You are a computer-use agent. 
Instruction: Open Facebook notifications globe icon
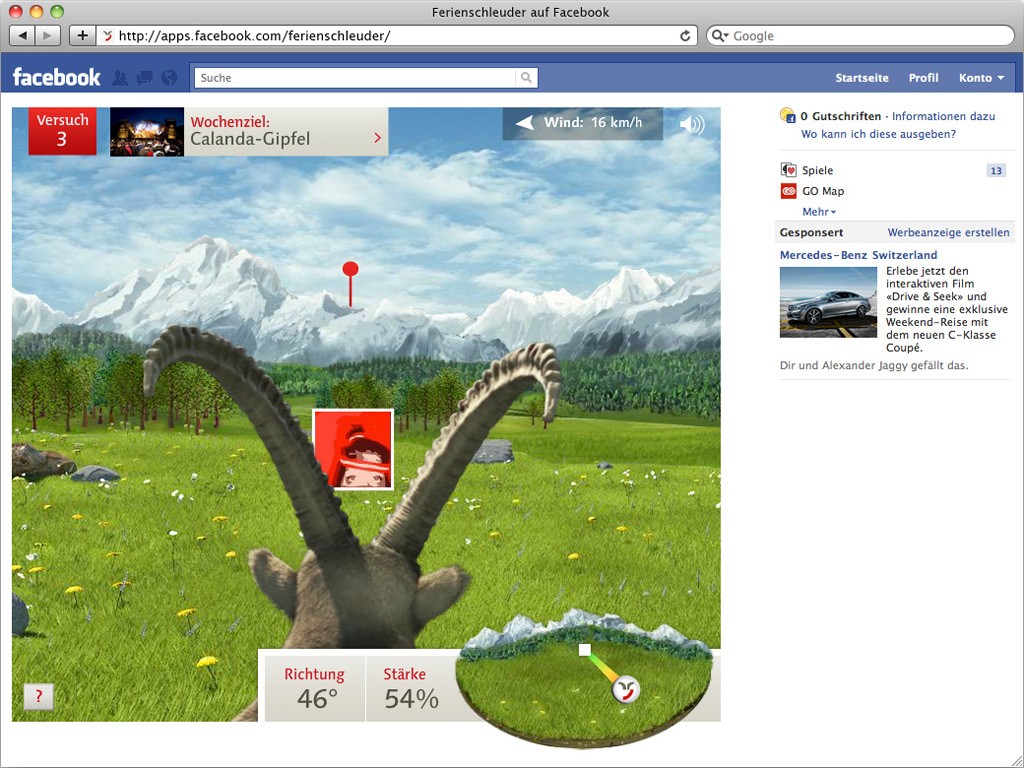point(169,78)
